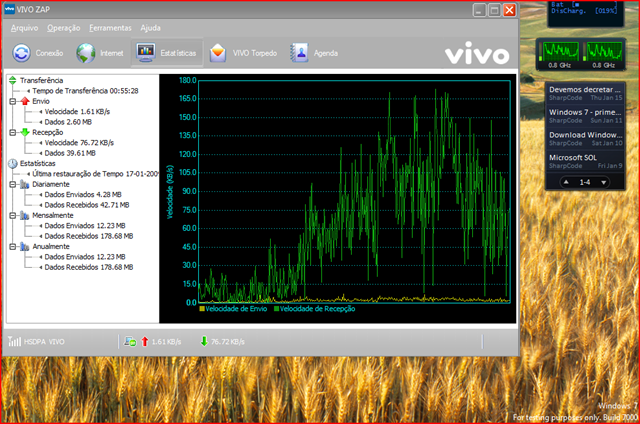Open the Conexão connection icon
Image resolution: width=640 pixels, height=424 pixels.
point(21,53)
